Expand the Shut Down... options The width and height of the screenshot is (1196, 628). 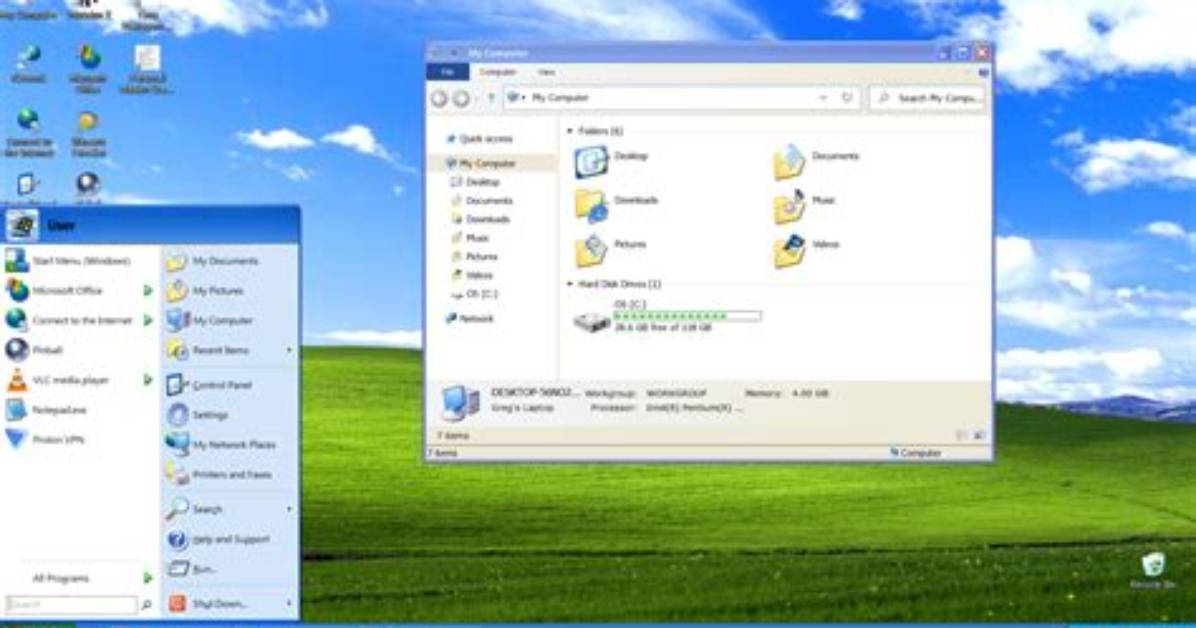pyautogui.click(x=289, y=604)
